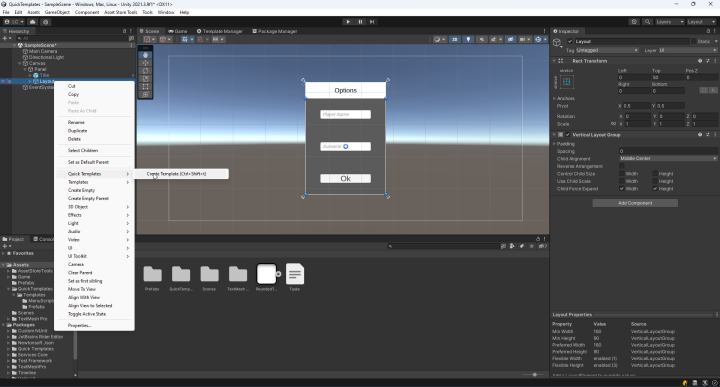Disable Child Force Expand Width checkbox

[622, 188]
